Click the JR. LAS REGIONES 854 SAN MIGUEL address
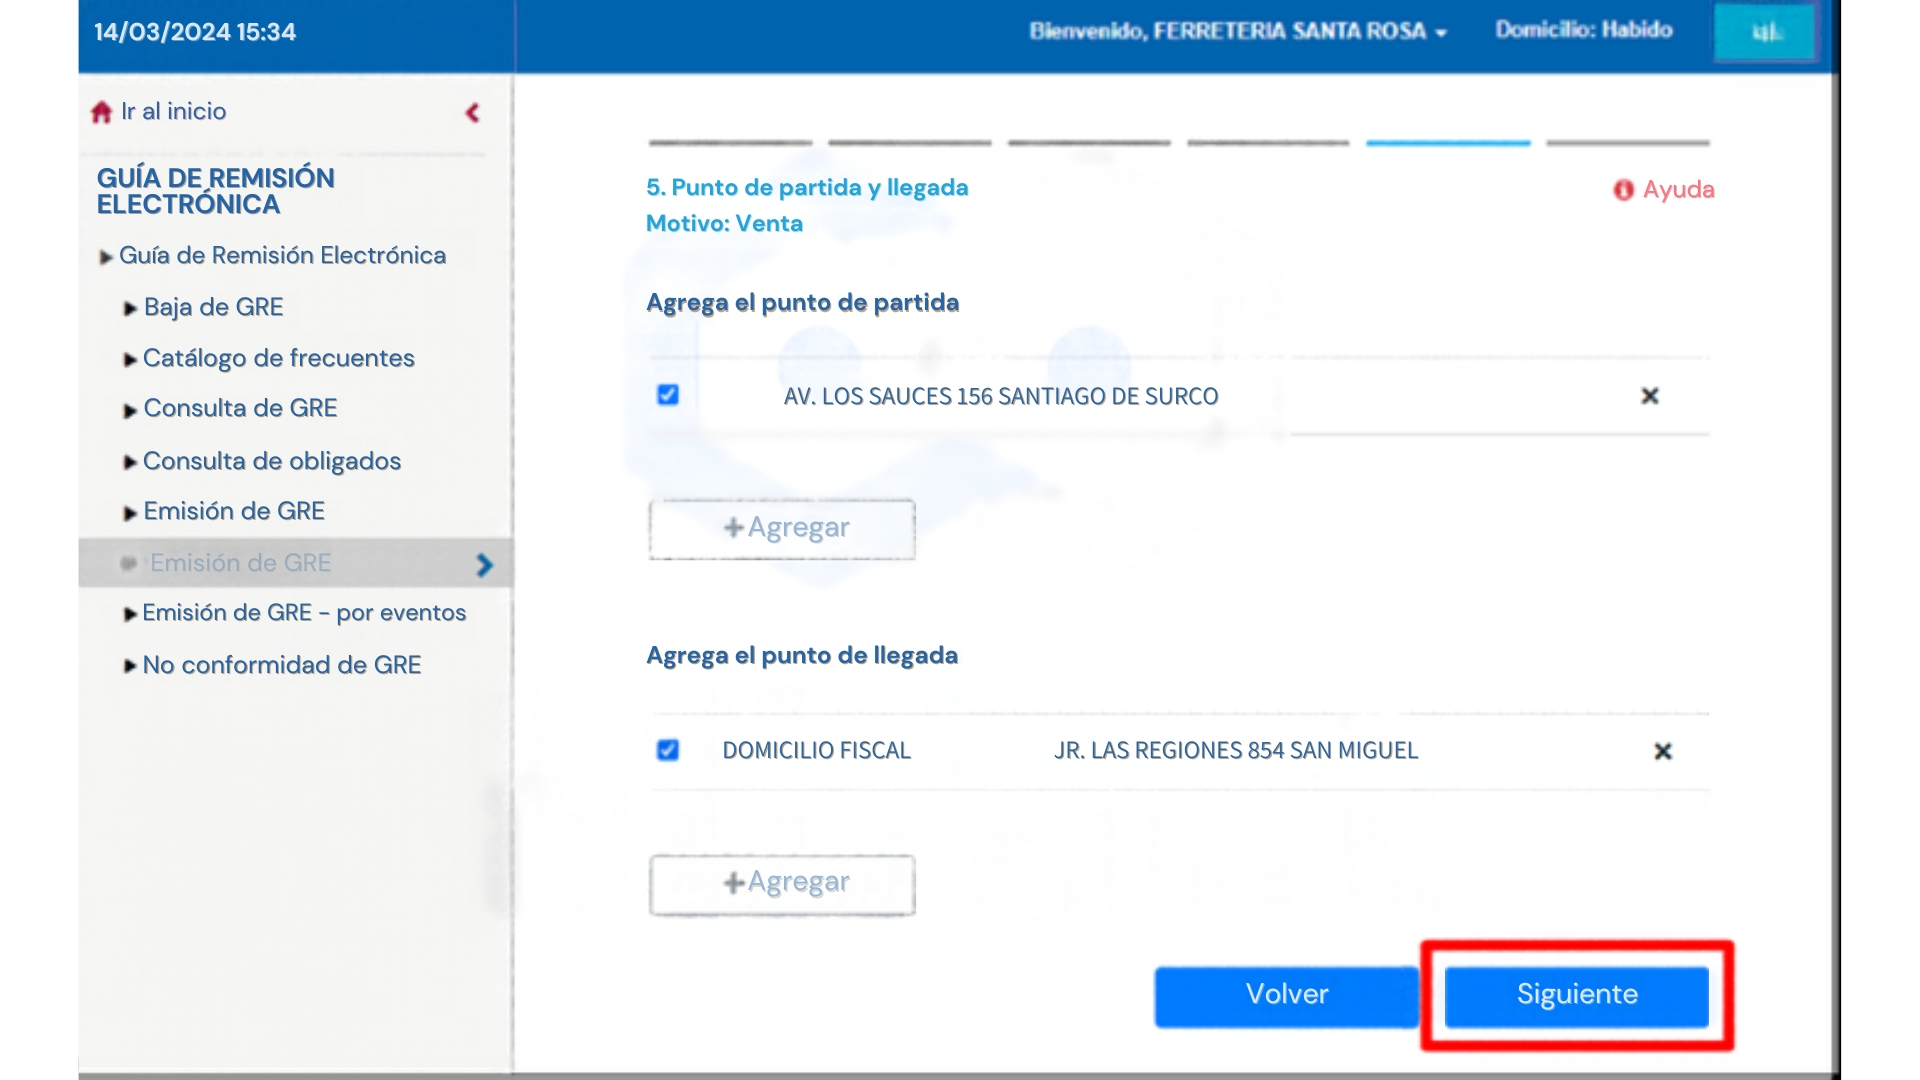This screenshot has height=1080, width=1920. coord(1236,750)
